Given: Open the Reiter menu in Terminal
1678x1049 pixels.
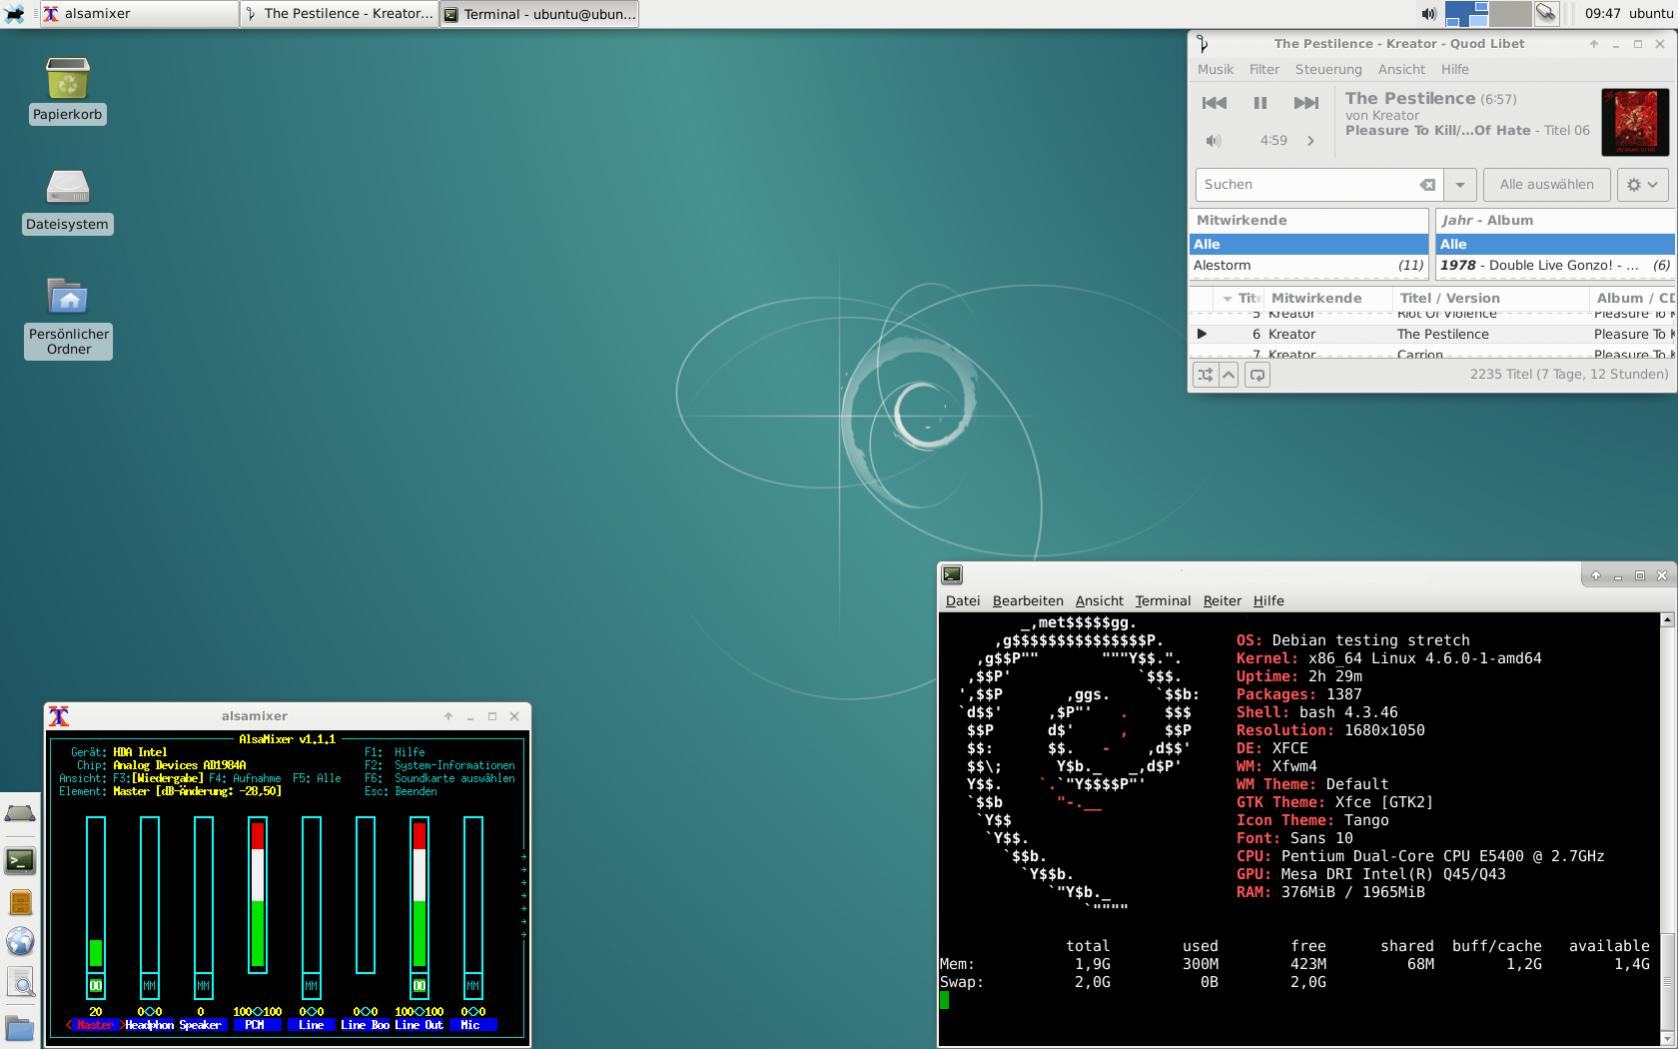Looking at the screenshot, I should [x=1221, y=601].
